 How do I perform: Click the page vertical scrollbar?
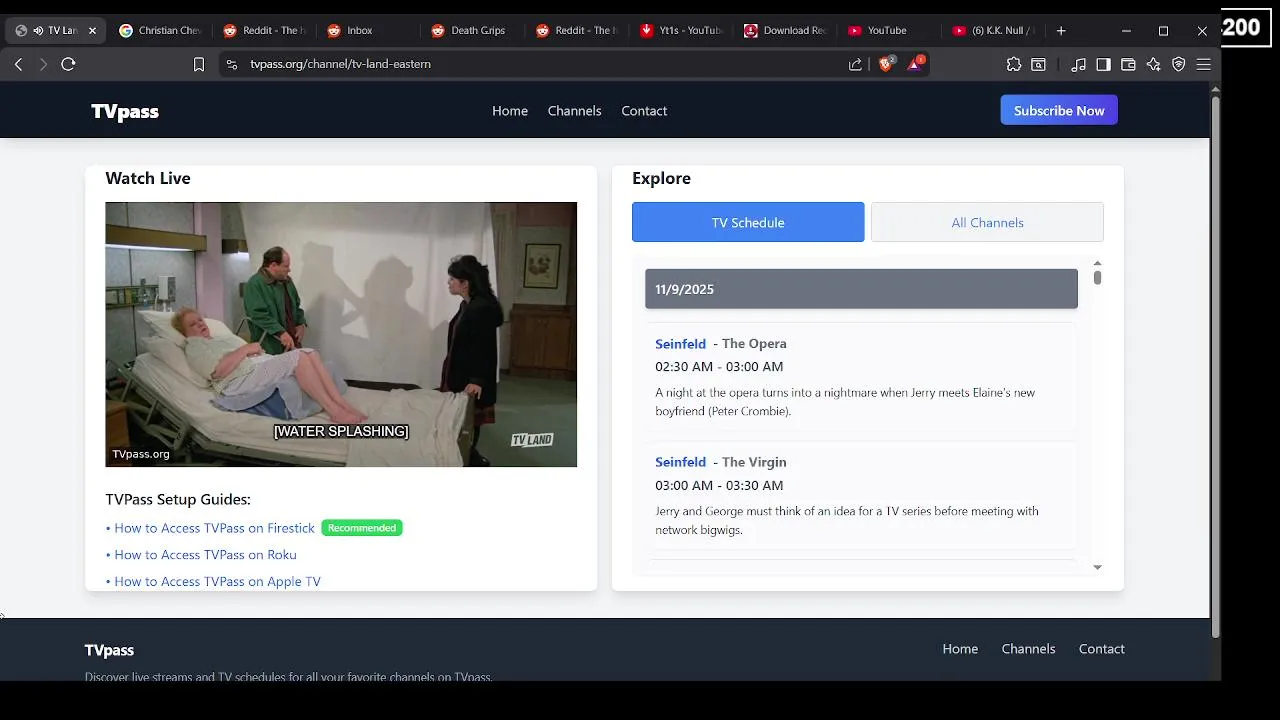(x=1216, y=366)
